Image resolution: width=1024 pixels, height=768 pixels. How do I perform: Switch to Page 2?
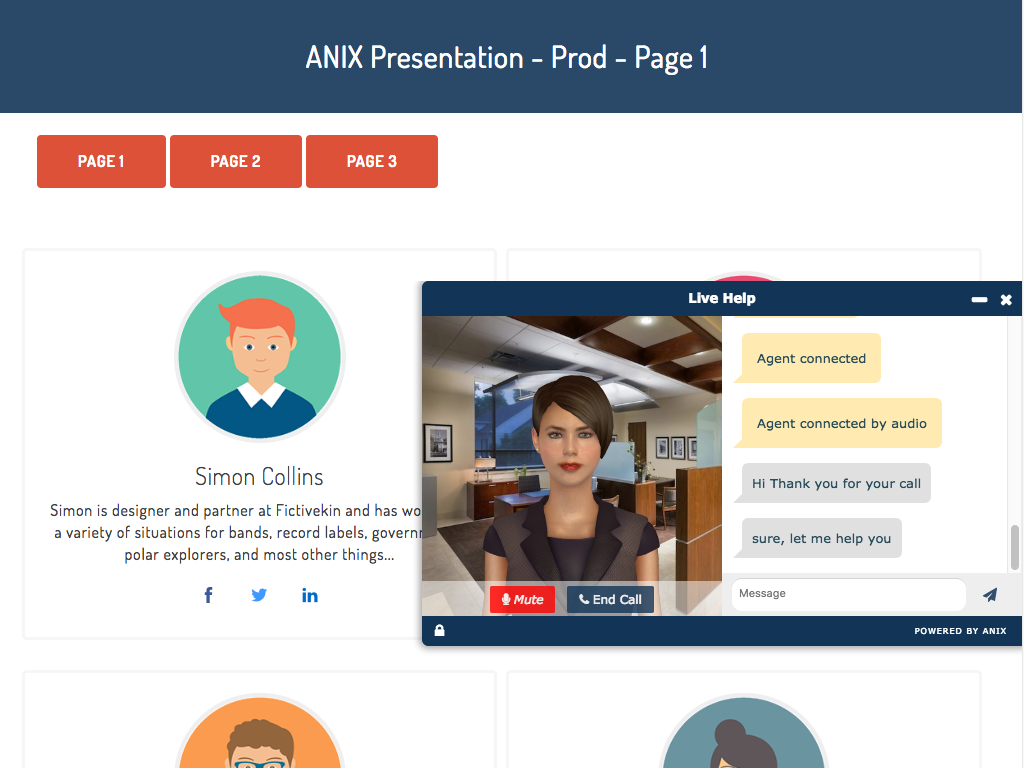pyautogui.click(x=236, y=161)
